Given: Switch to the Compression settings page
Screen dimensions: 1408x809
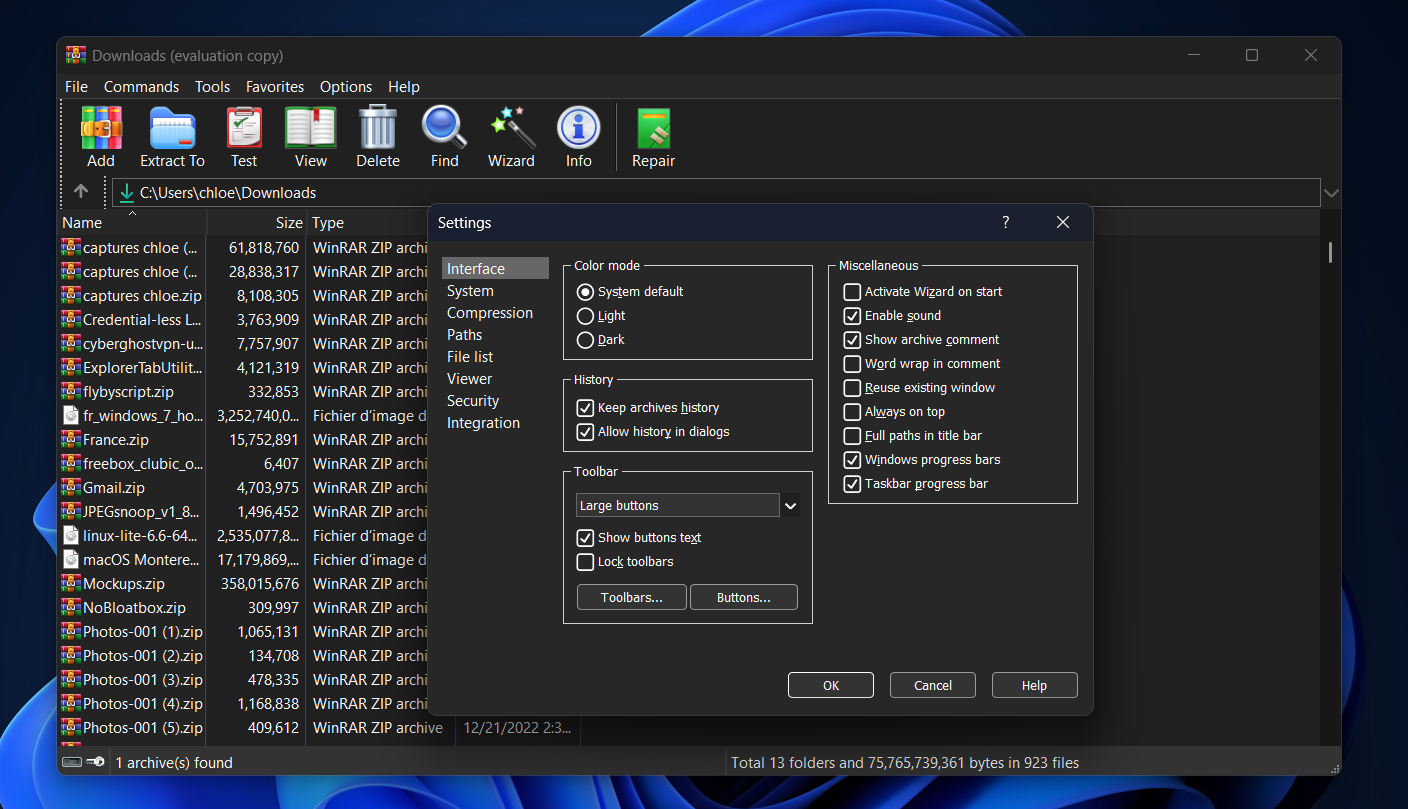Looking at the screenshot, I should (x=490, y=312).
